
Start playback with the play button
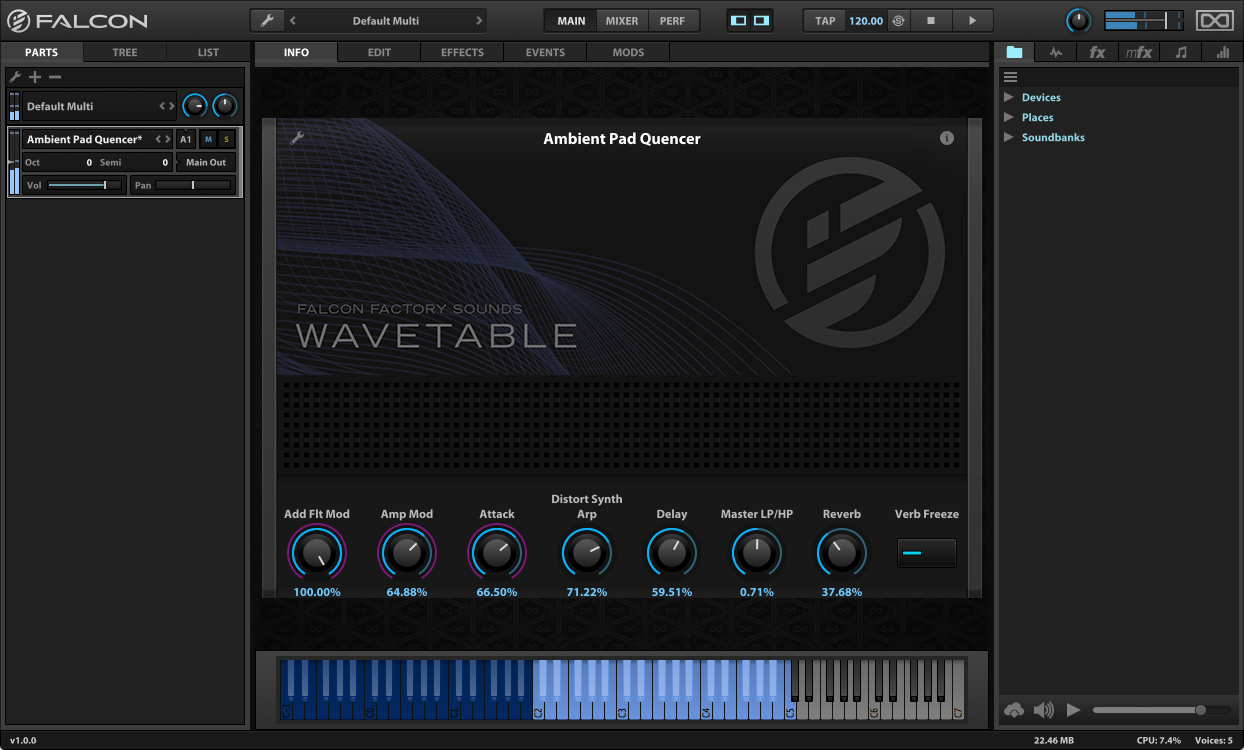click(972, 20)
